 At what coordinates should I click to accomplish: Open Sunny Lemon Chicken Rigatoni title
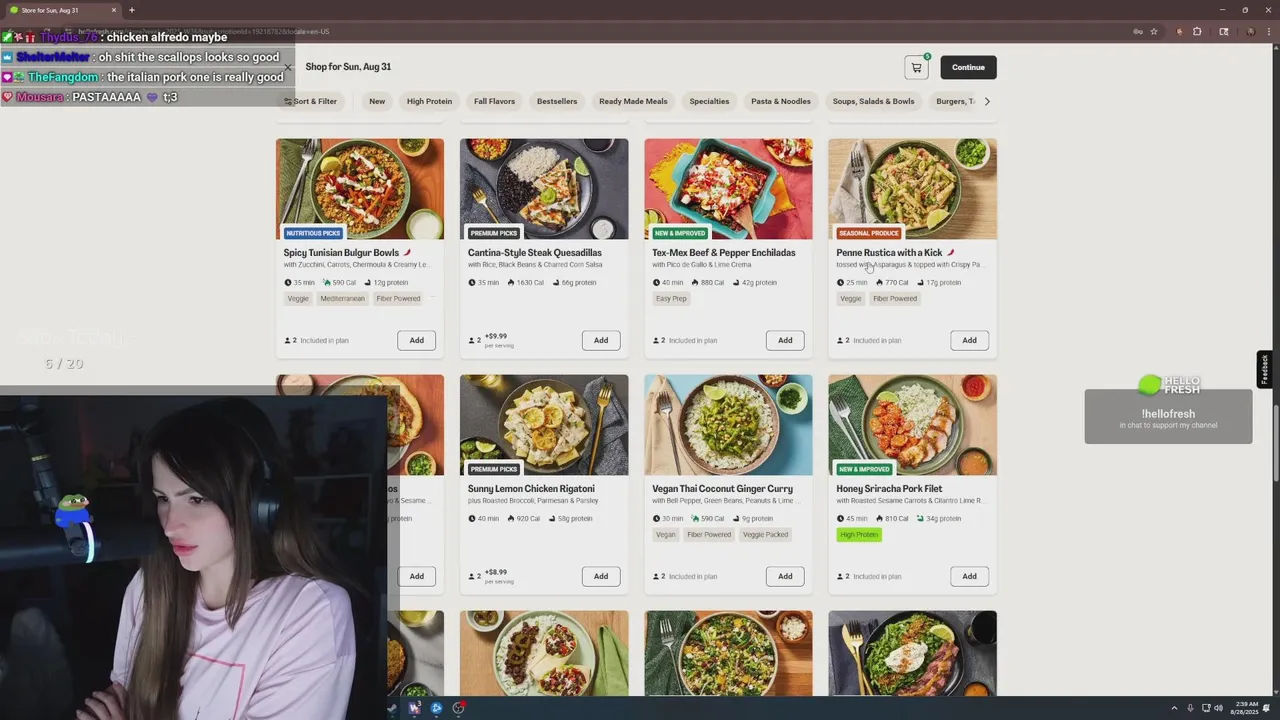[x=531, y=489]
